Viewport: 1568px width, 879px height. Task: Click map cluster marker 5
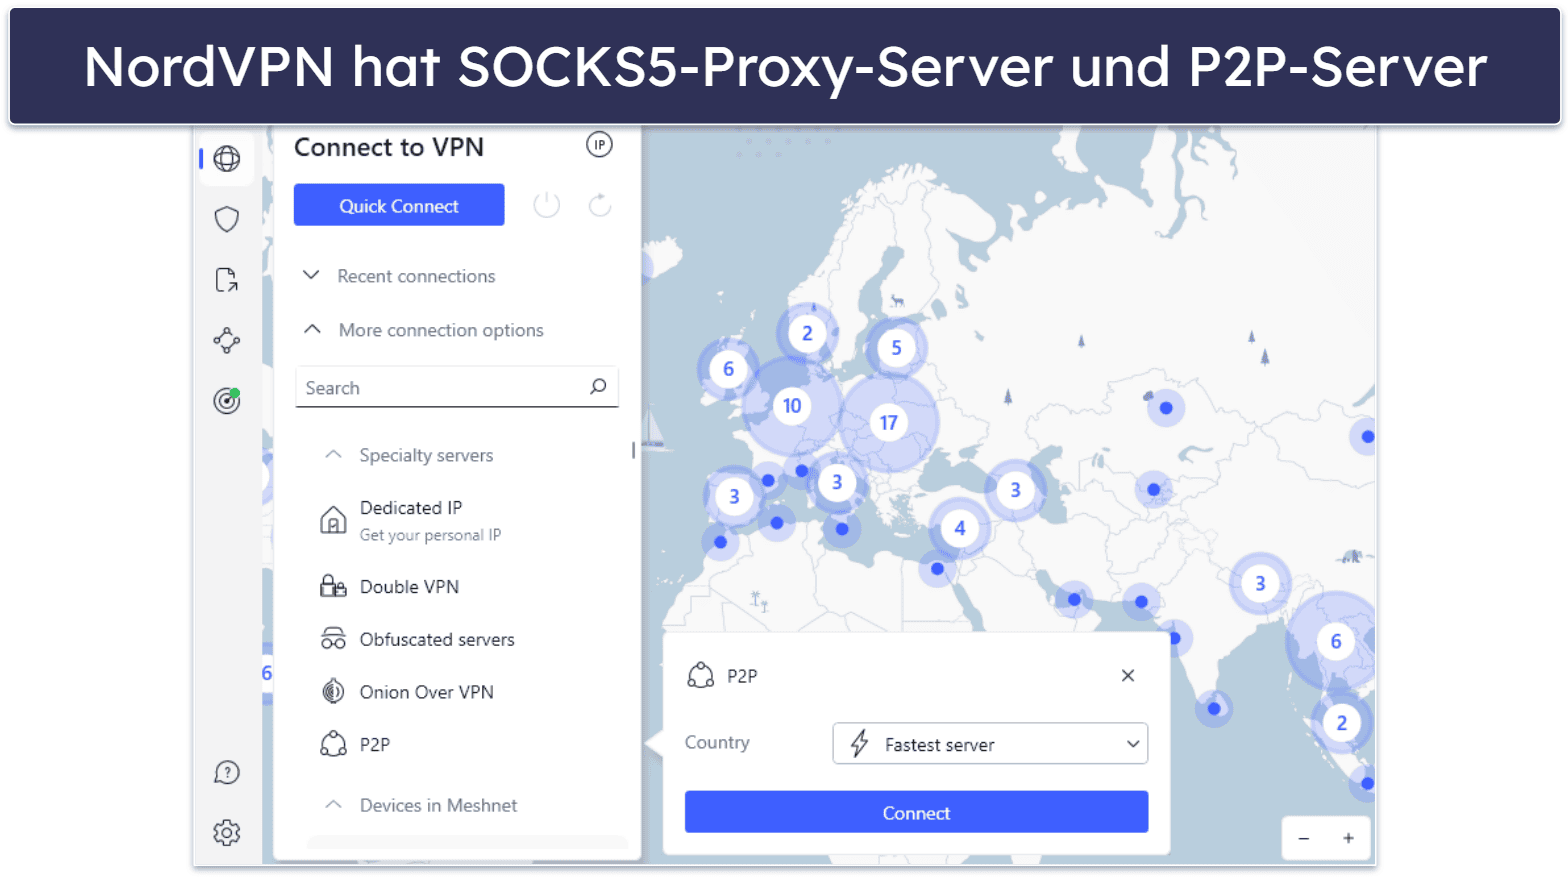[x=896, y=348]
